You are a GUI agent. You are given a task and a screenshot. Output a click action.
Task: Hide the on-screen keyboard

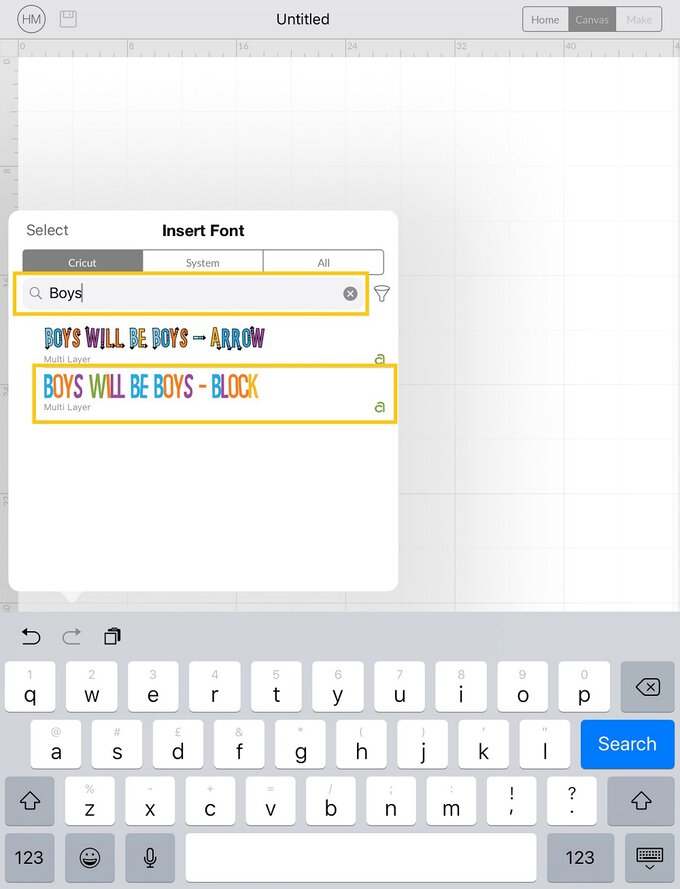[649, 857]
